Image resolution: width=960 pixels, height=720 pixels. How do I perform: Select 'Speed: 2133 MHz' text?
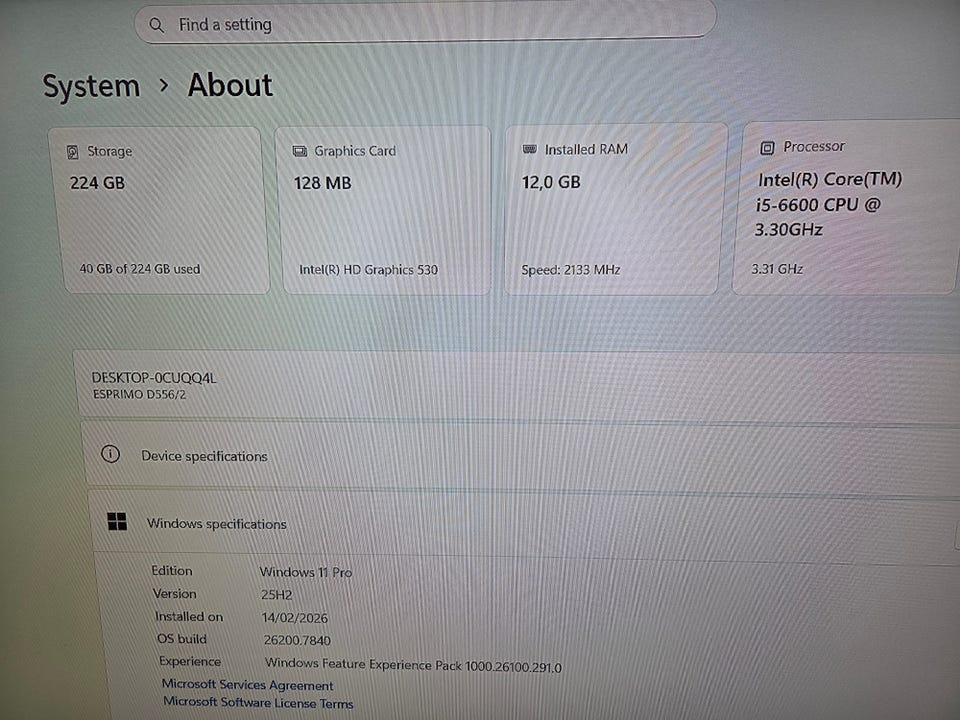[571, 269]
